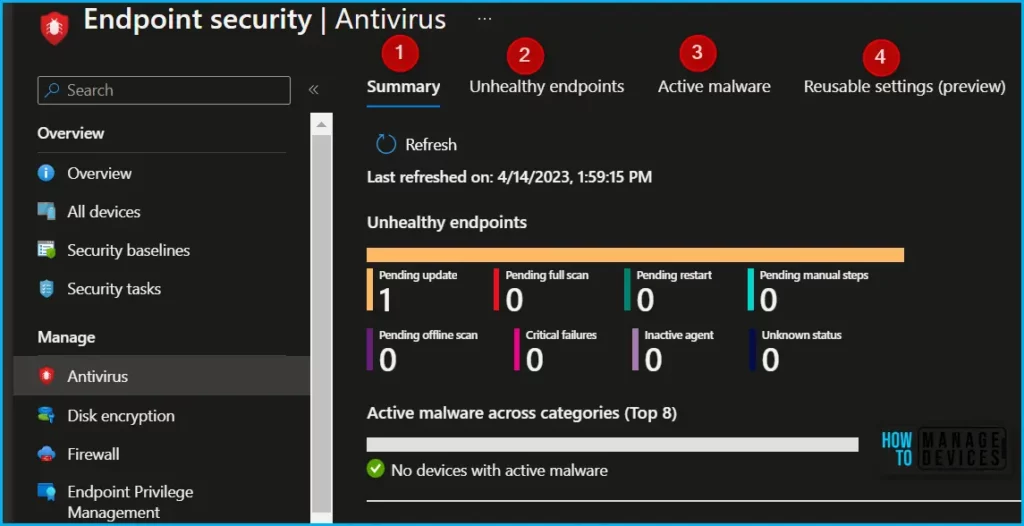Click the Firewall cloud icon
The image size is (1024, 526).
point(46,453)
